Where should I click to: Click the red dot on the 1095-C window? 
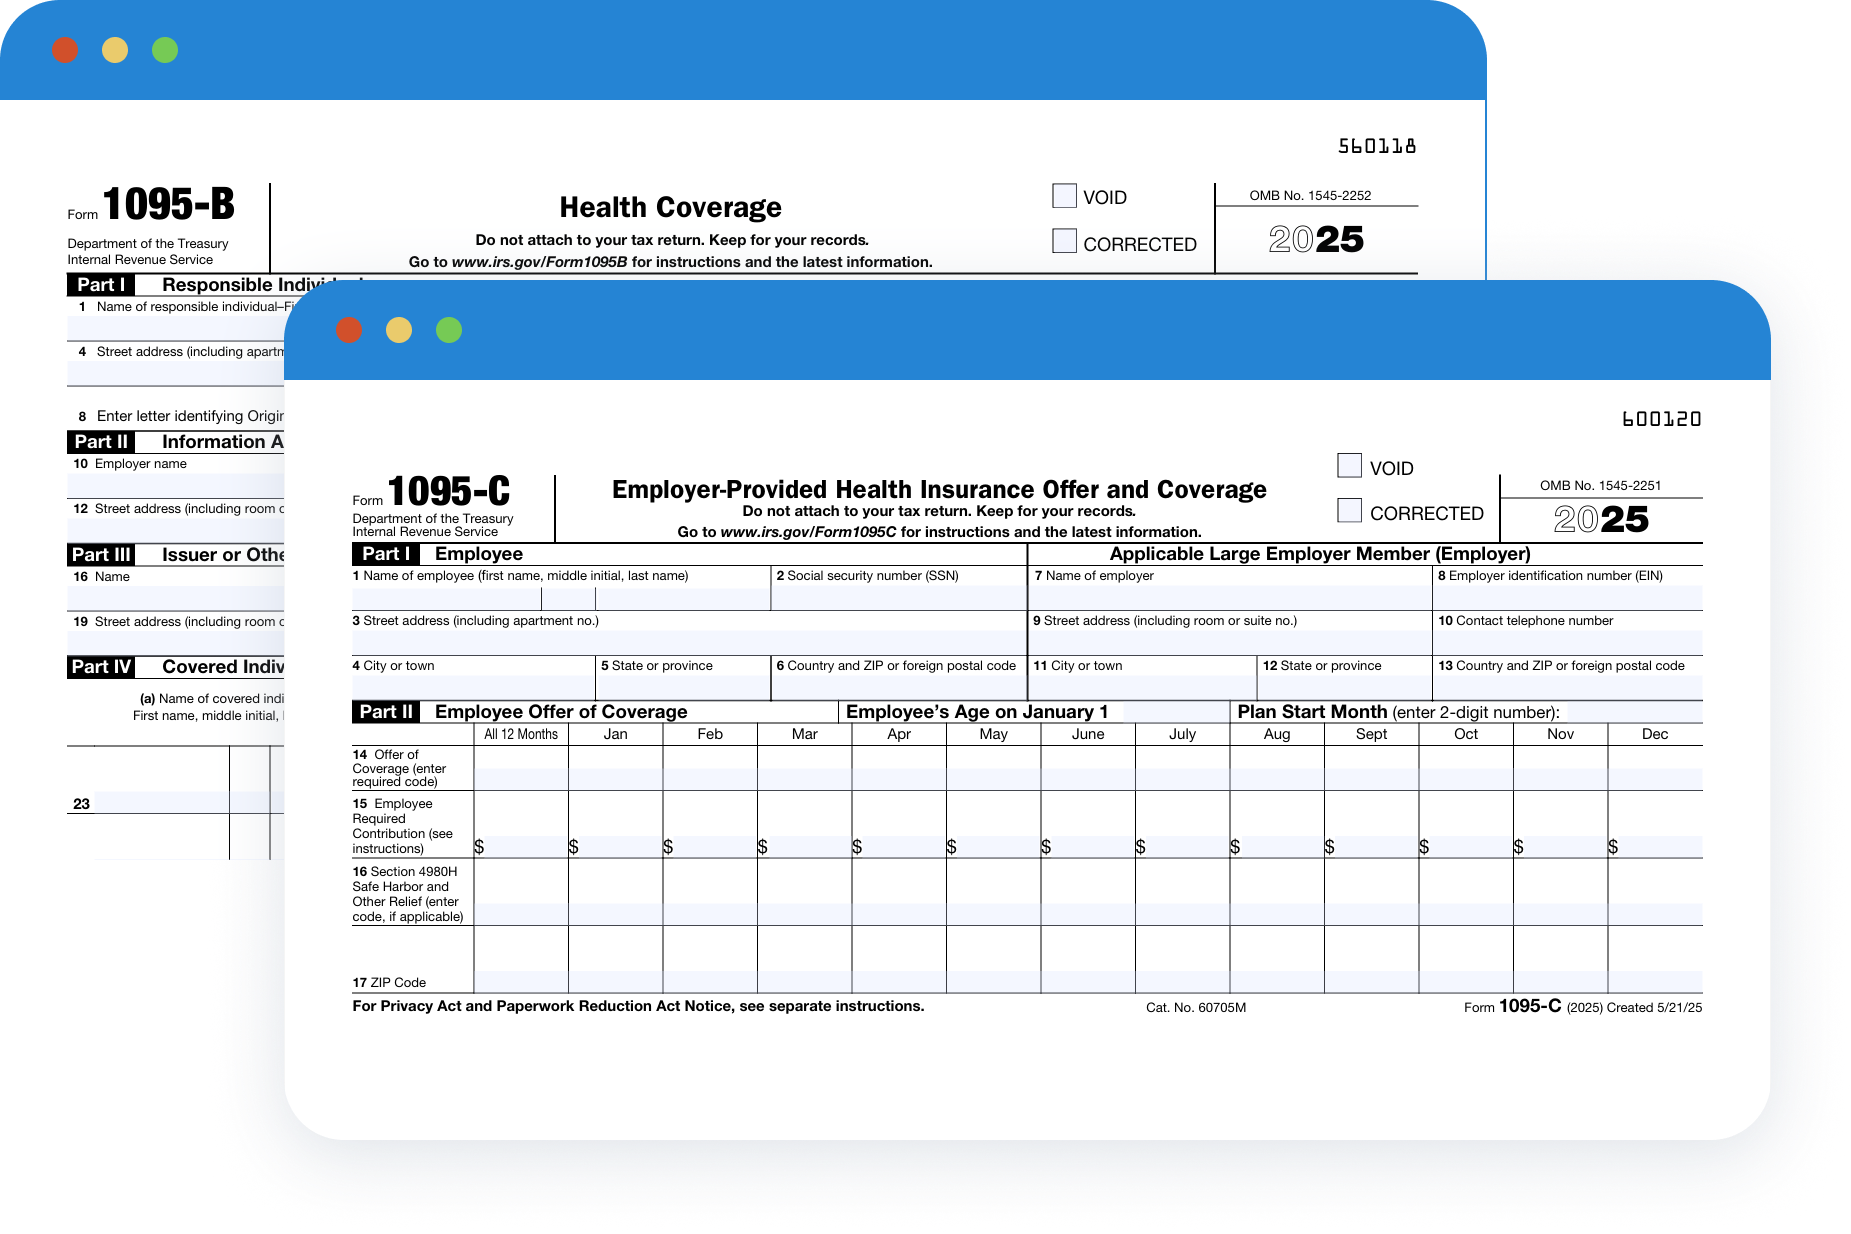pos(349,330)
